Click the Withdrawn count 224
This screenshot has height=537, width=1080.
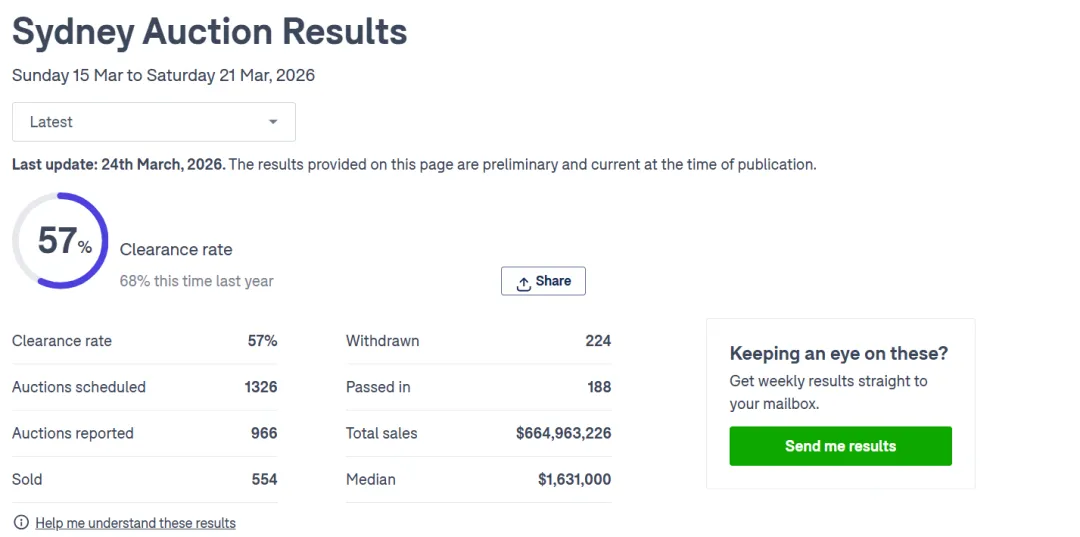pyautogui.click(x=598, y=341)
